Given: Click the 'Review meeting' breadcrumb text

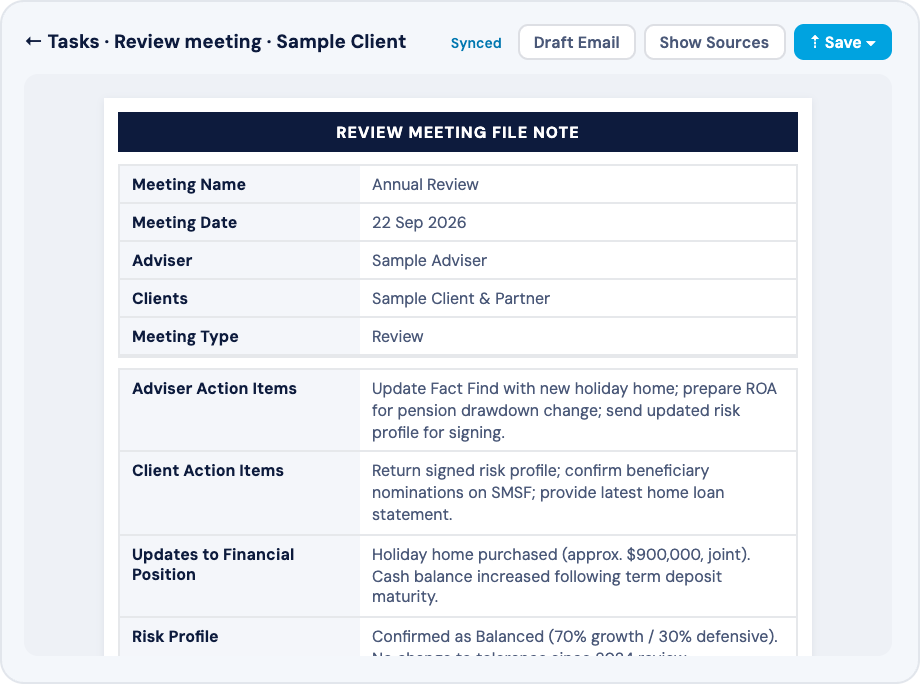Looking at the screenshot, I should [x=188, y=42].
